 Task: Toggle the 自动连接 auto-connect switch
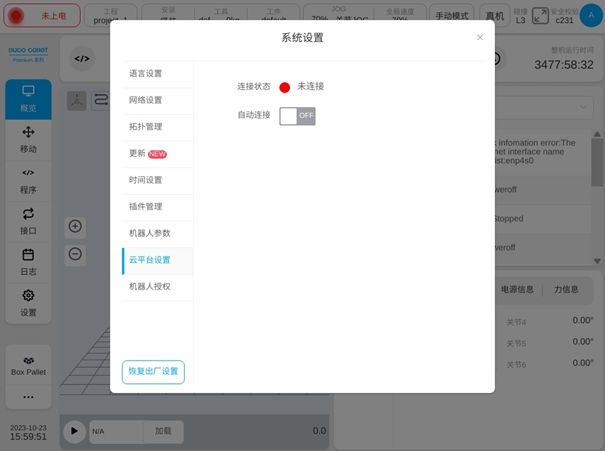(297, 116)
